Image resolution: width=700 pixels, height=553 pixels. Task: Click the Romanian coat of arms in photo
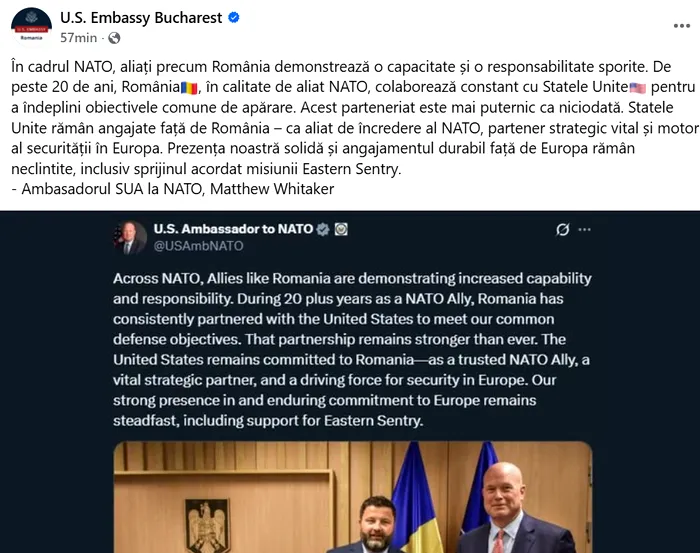click(207, 525)
